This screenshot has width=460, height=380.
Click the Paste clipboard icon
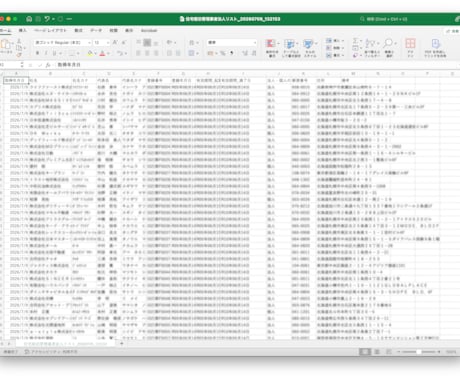5,44
